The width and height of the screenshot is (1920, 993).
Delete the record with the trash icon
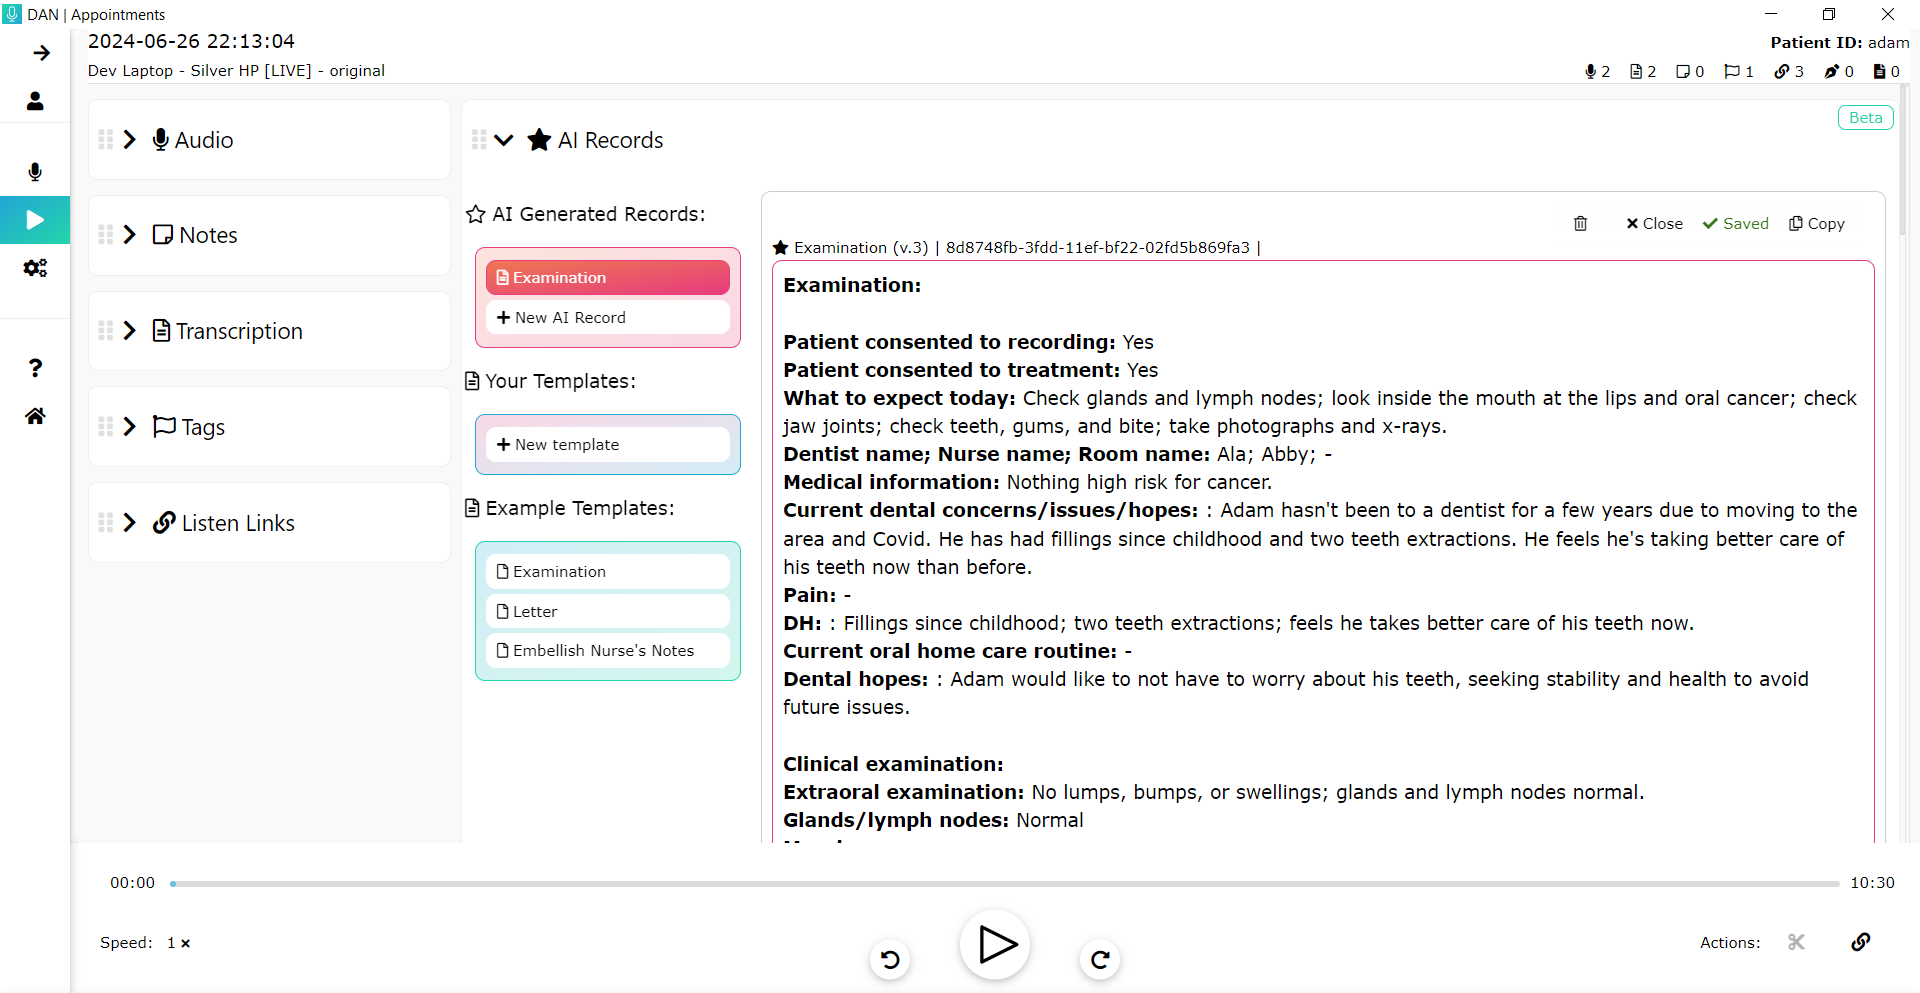[x=1580, y=223]
